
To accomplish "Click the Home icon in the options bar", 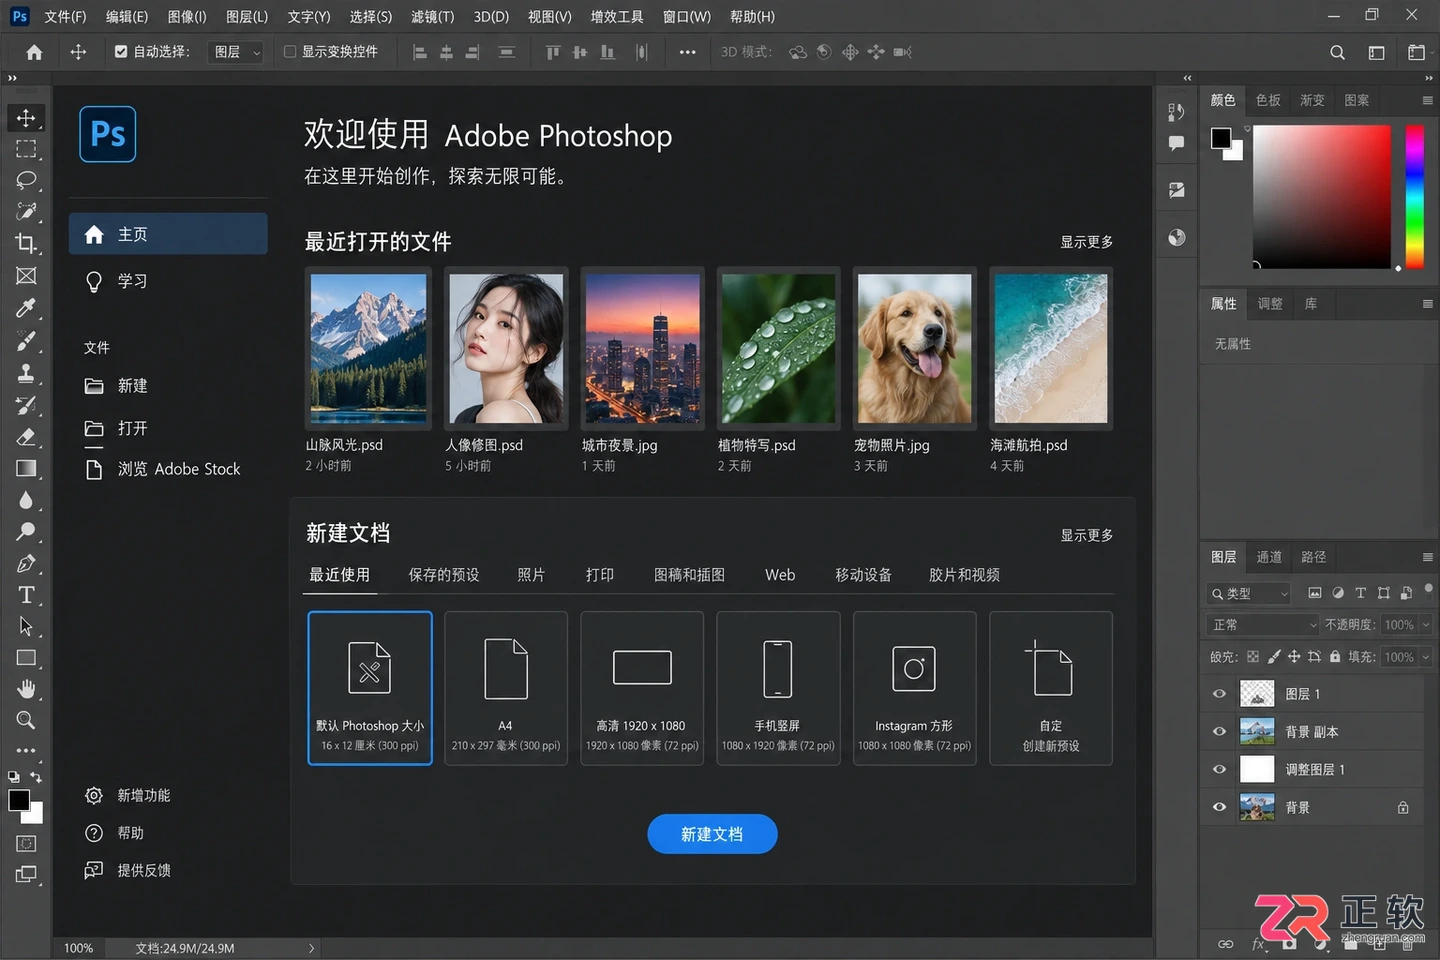I will (34, 52).
